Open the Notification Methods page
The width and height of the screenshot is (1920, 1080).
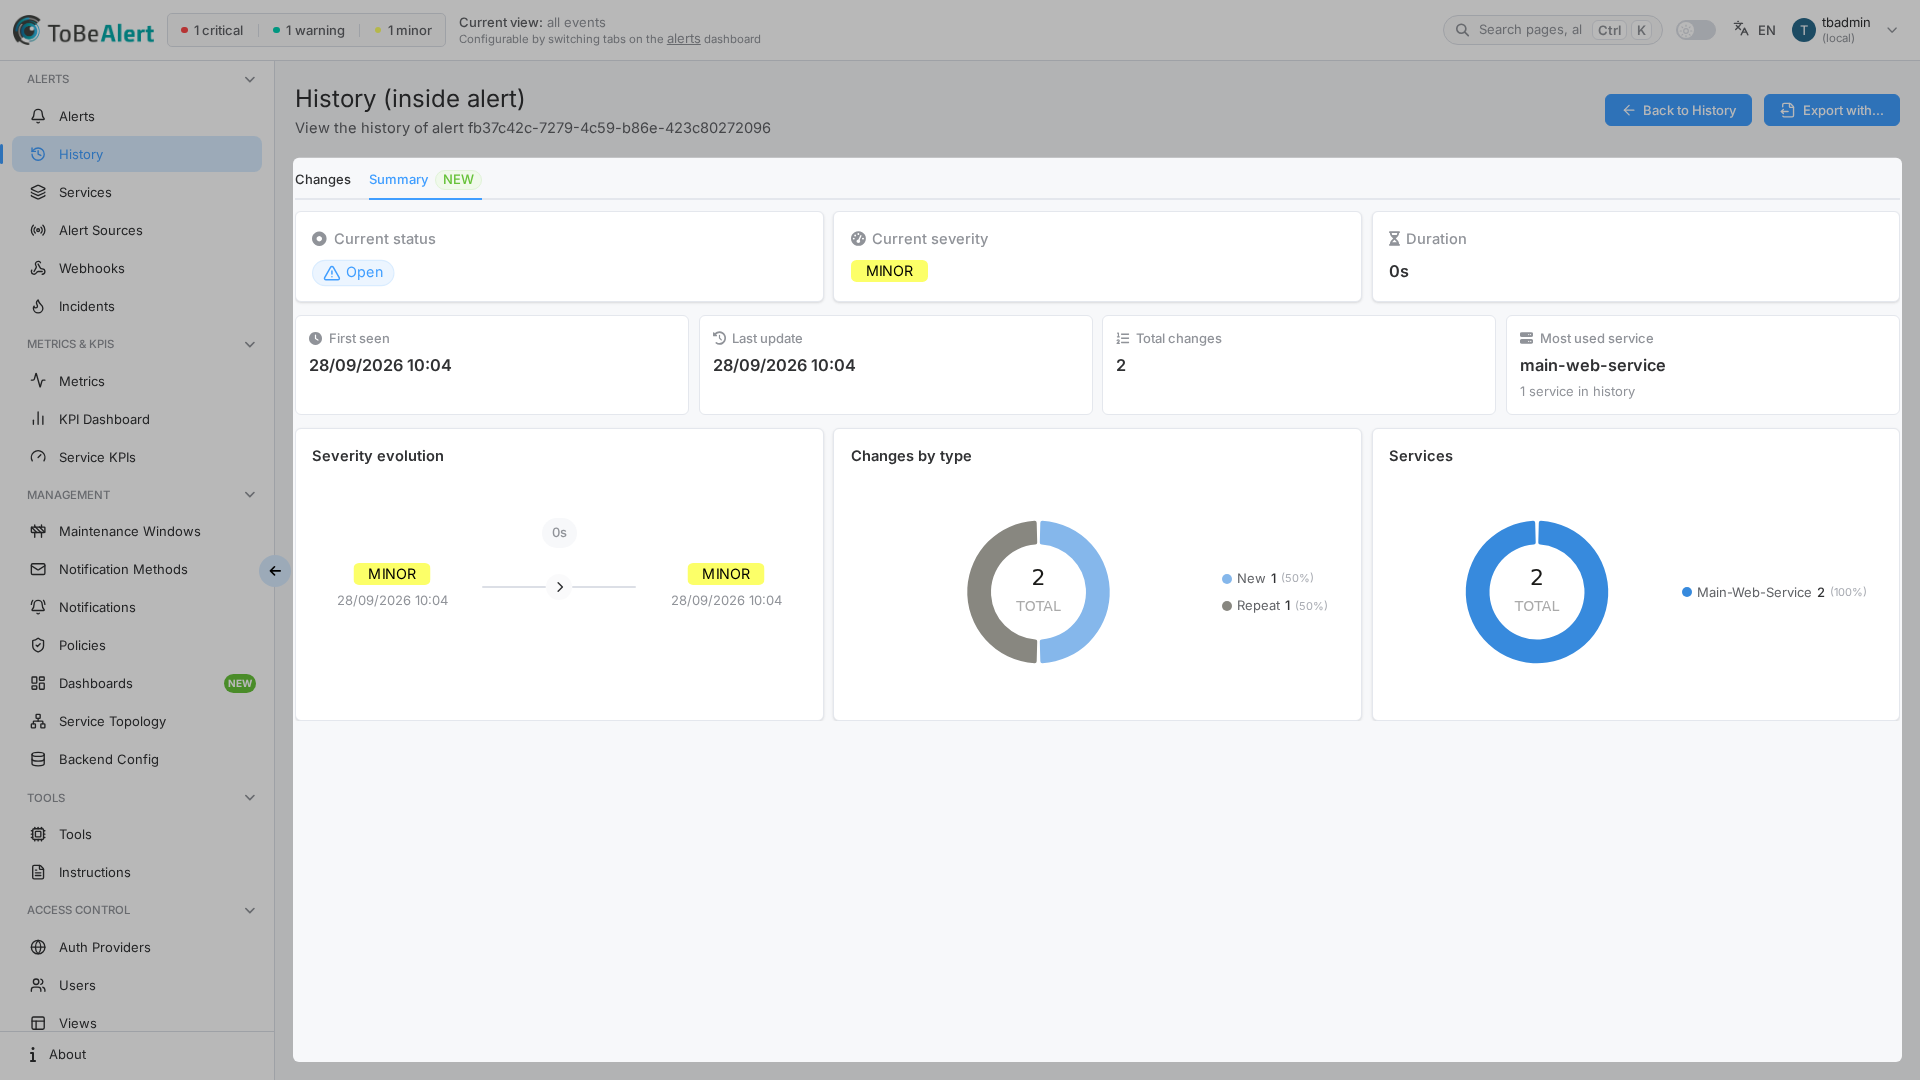137,569
